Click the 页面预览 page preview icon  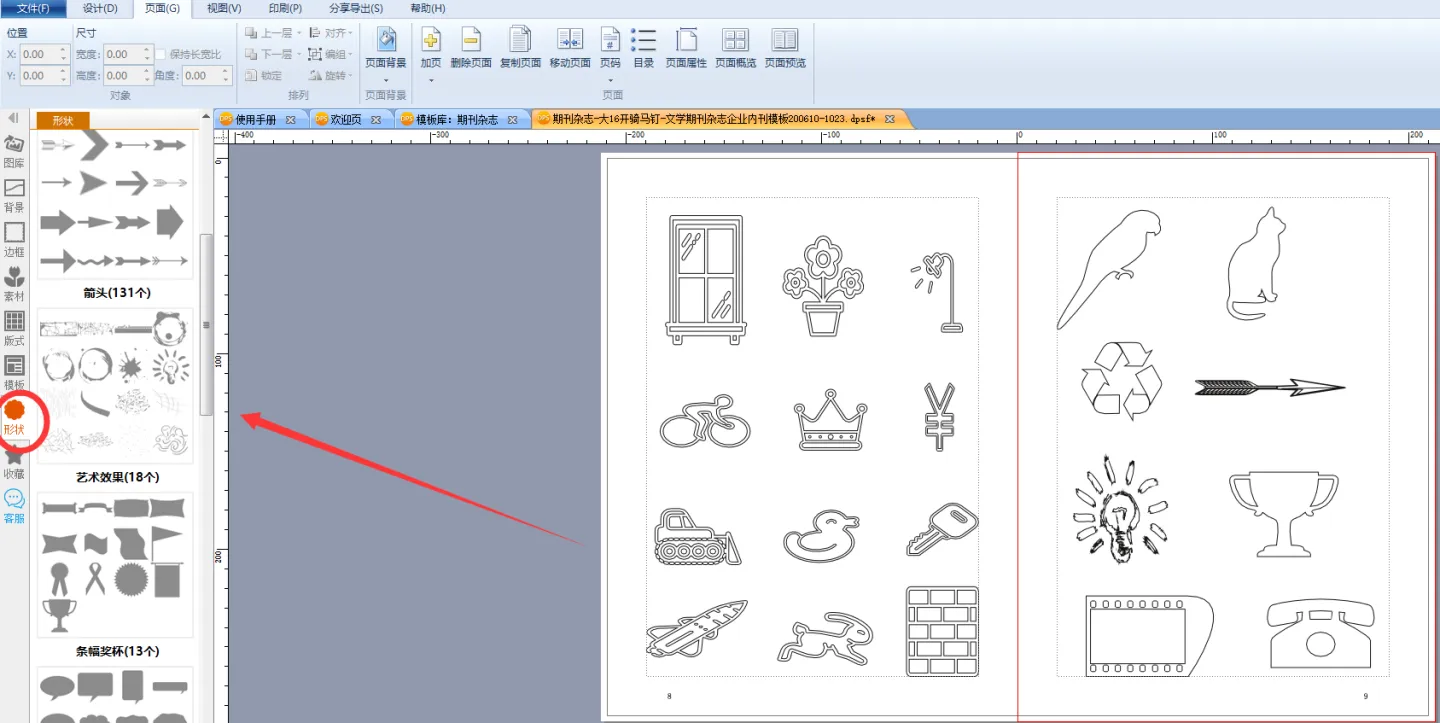pyautogui.click(x=785, y=47)
